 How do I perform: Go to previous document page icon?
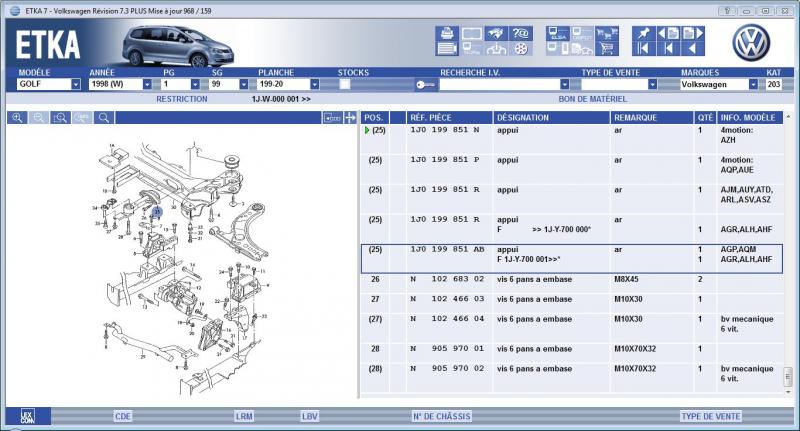click(668, 34)
